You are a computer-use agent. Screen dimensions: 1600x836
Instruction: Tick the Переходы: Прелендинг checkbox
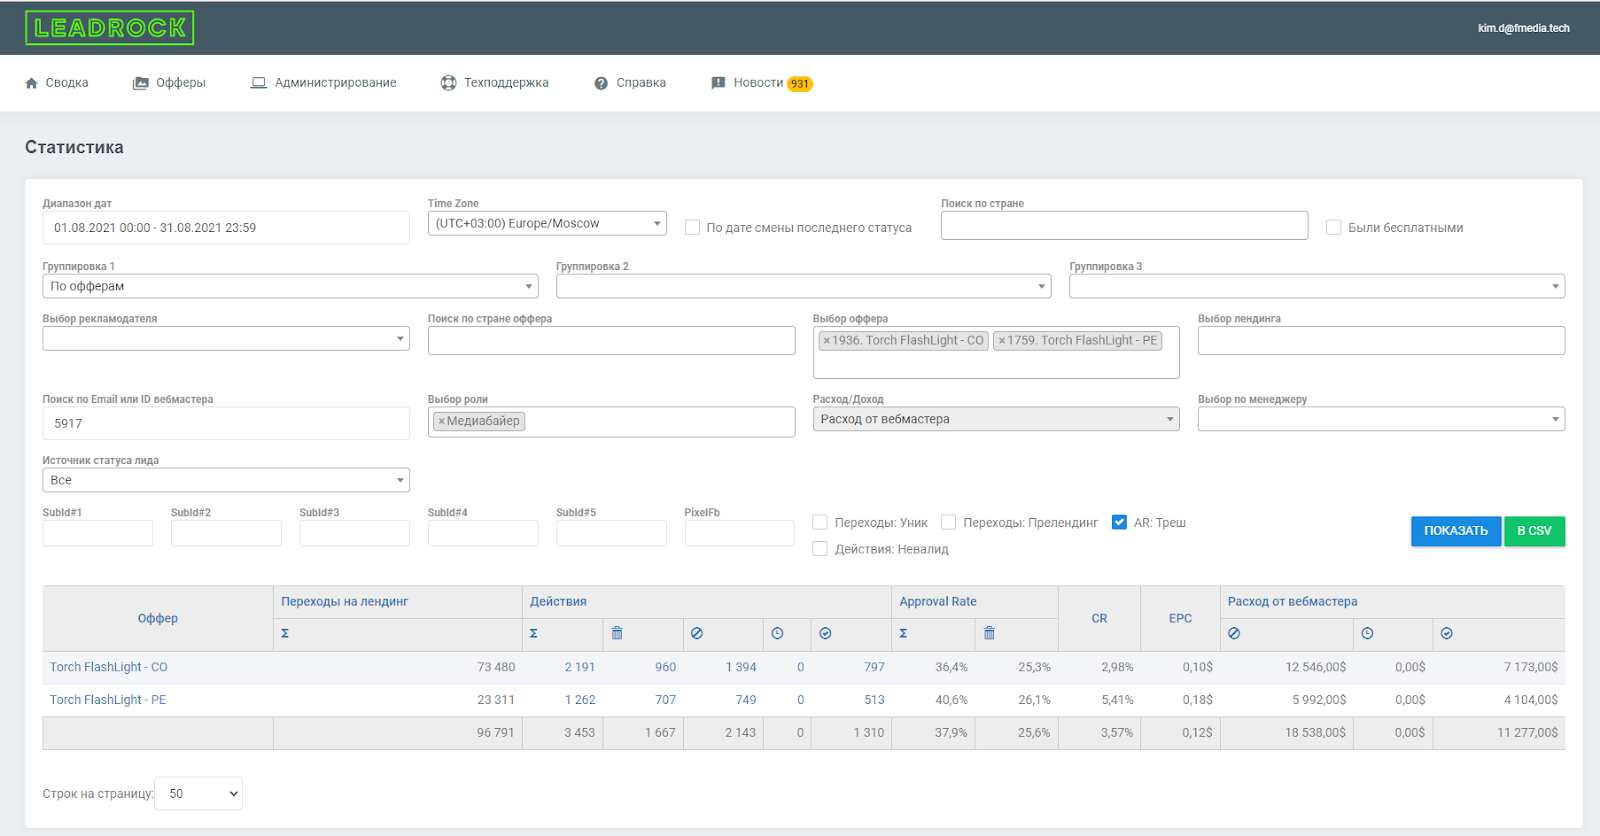pos(948,522)
